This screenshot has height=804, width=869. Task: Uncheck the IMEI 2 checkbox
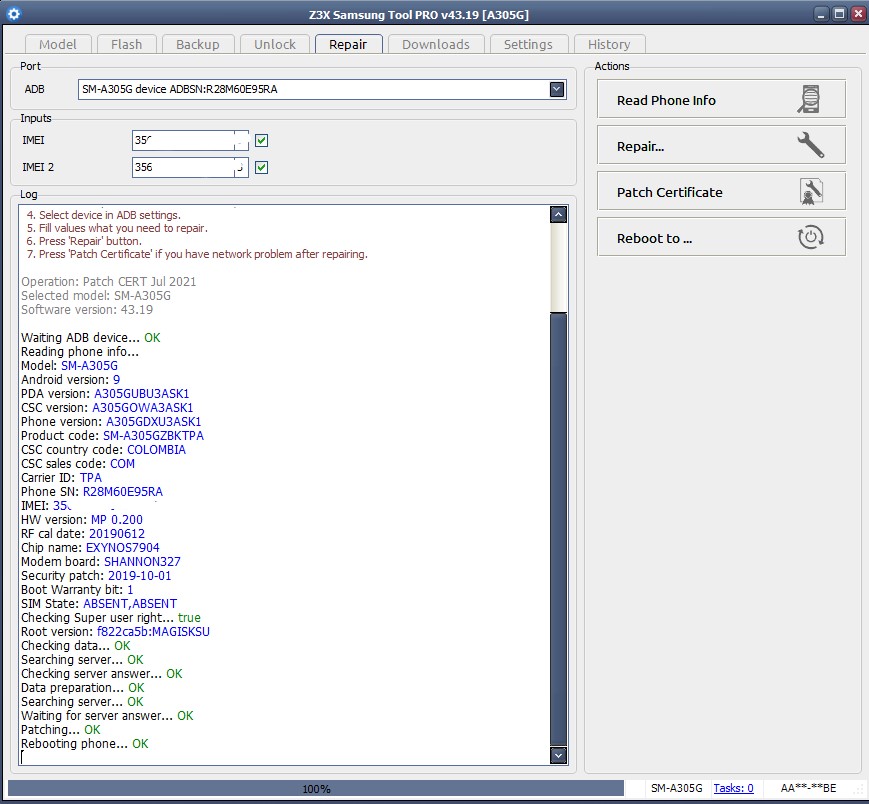[262, 167]
